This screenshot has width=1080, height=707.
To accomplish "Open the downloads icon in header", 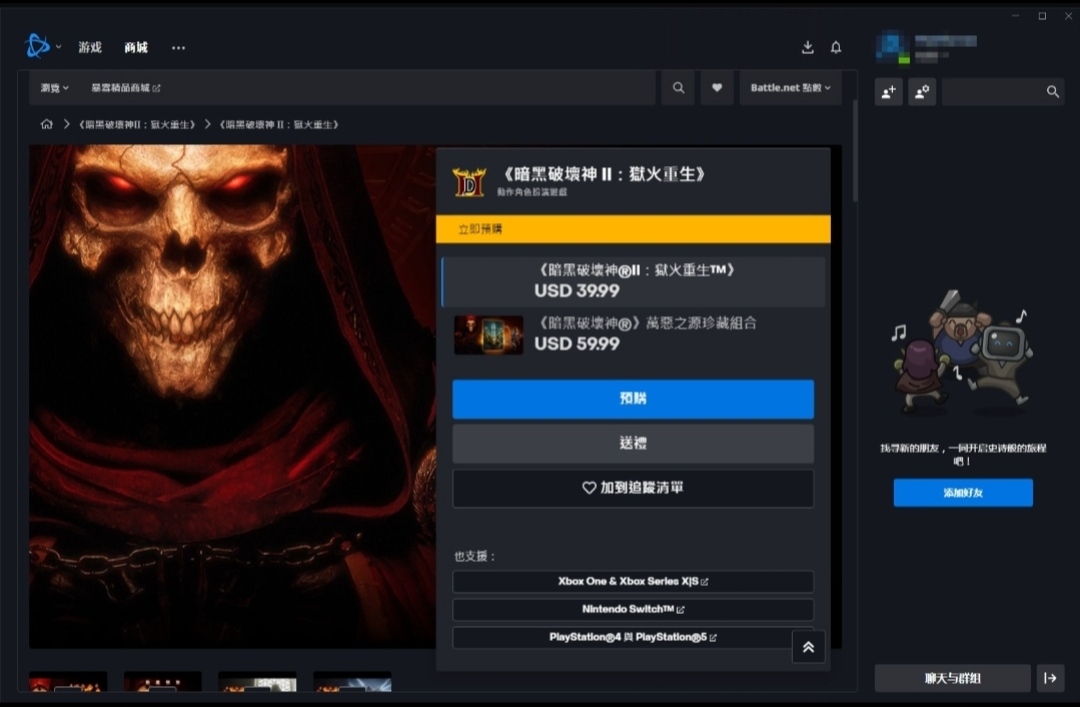I will pyautogui.click(x=807, y=47).
